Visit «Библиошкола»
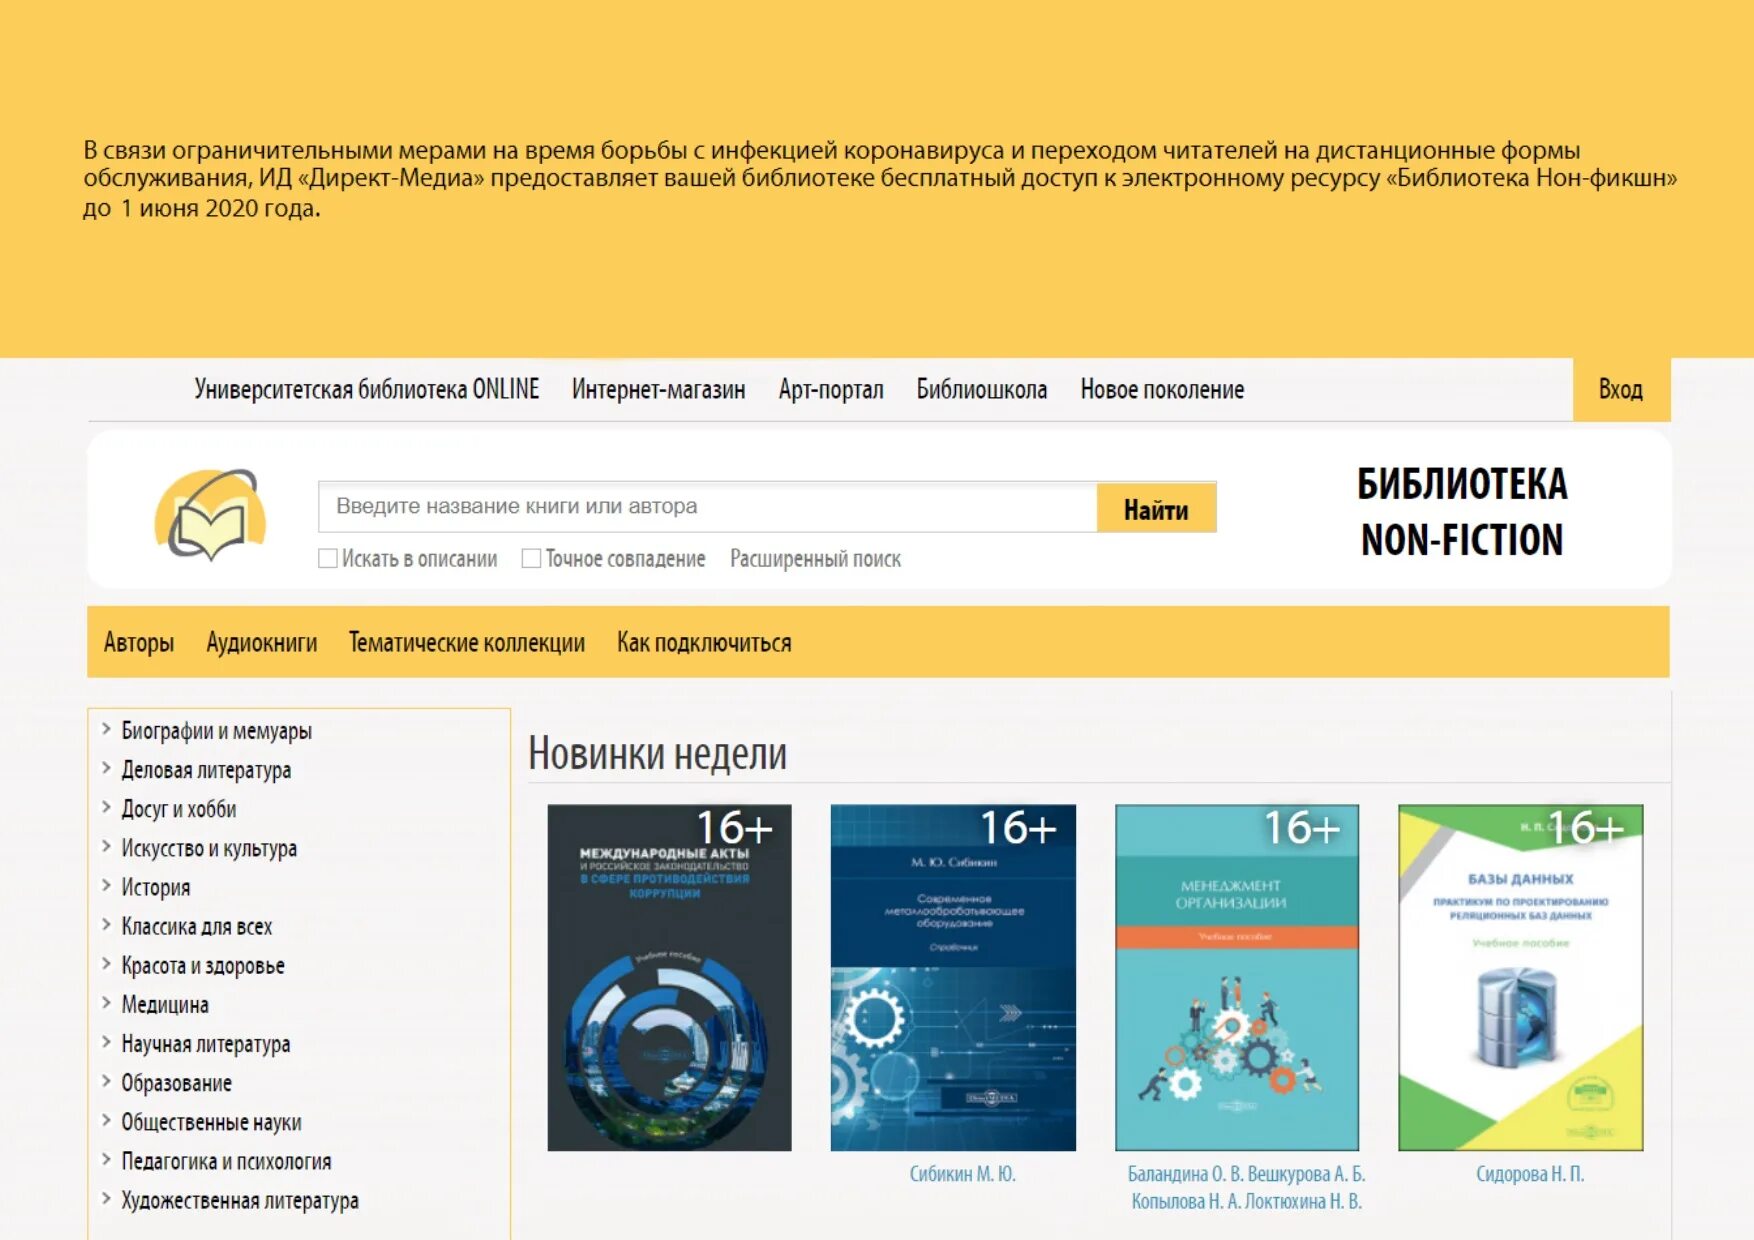Screen dimensions: 1754x1240 point(981,389)
